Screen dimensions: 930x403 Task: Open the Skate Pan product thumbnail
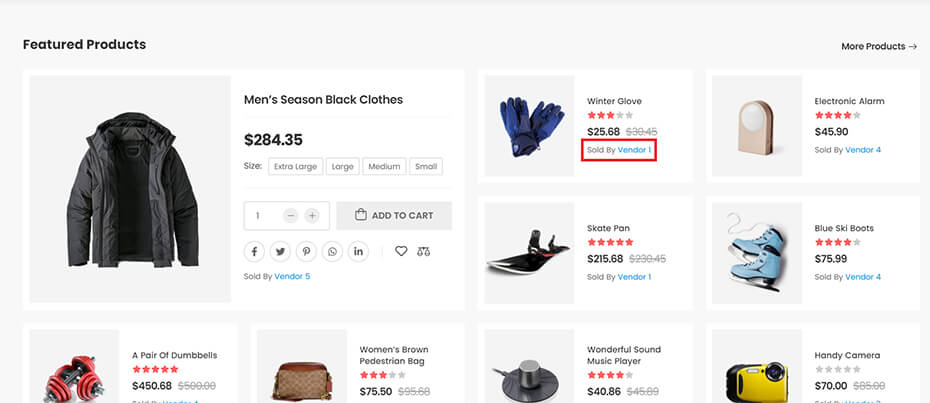point(529,253)
